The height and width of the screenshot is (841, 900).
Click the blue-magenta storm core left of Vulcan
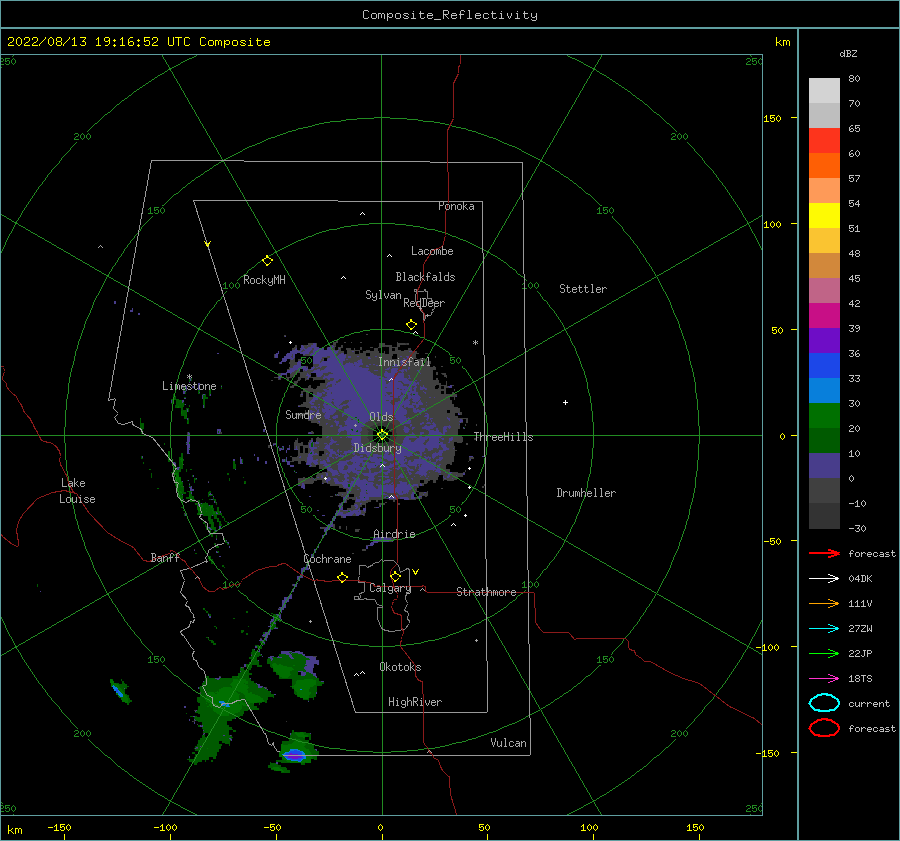(294, 754)
